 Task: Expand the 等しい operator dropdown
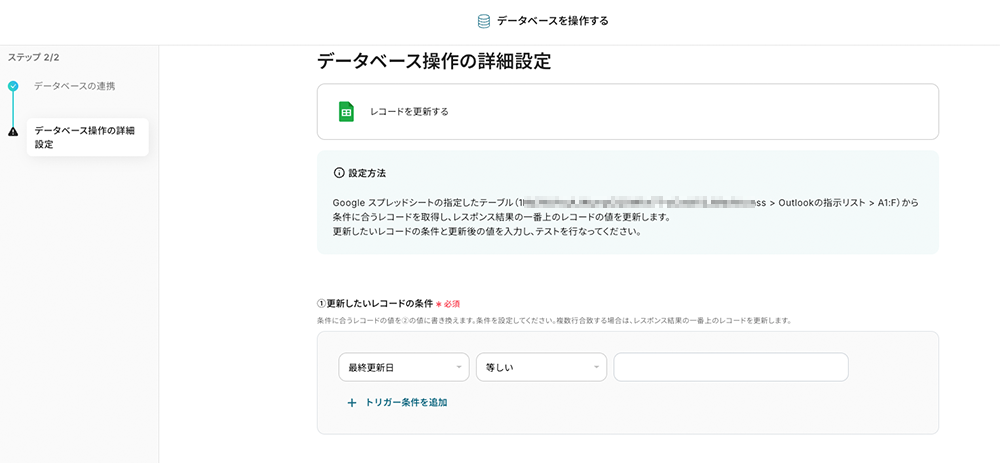pos(541,368)
